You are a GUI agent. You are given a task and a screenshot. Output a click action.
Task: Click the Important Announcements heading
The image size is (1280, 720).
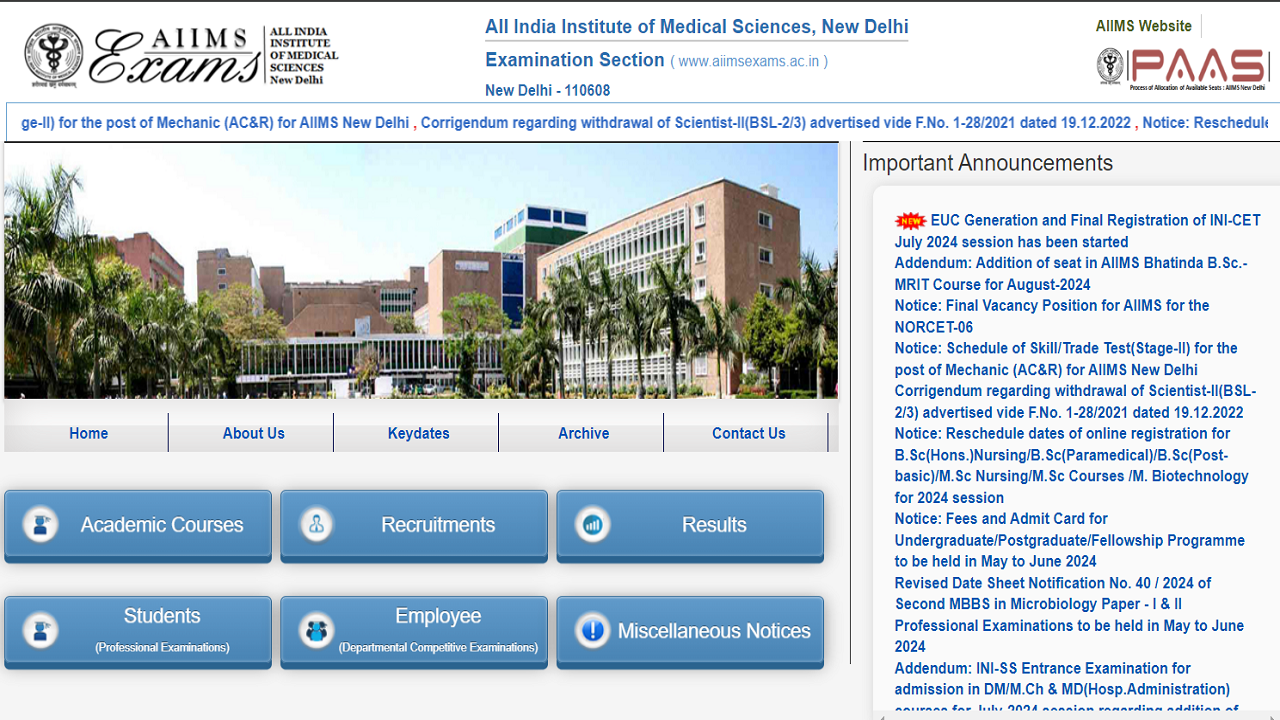tap(988, 163)
